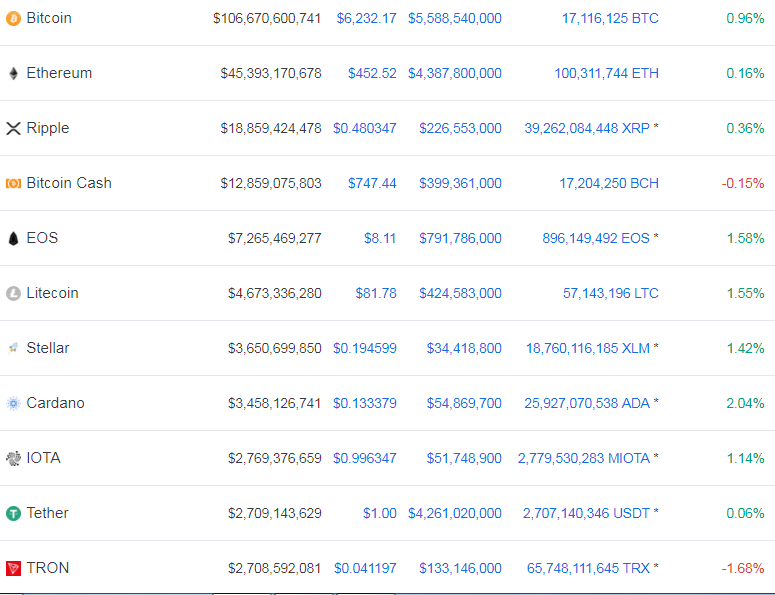
Task: Open the Stellar coin name
Action: [x=47, y=348]
